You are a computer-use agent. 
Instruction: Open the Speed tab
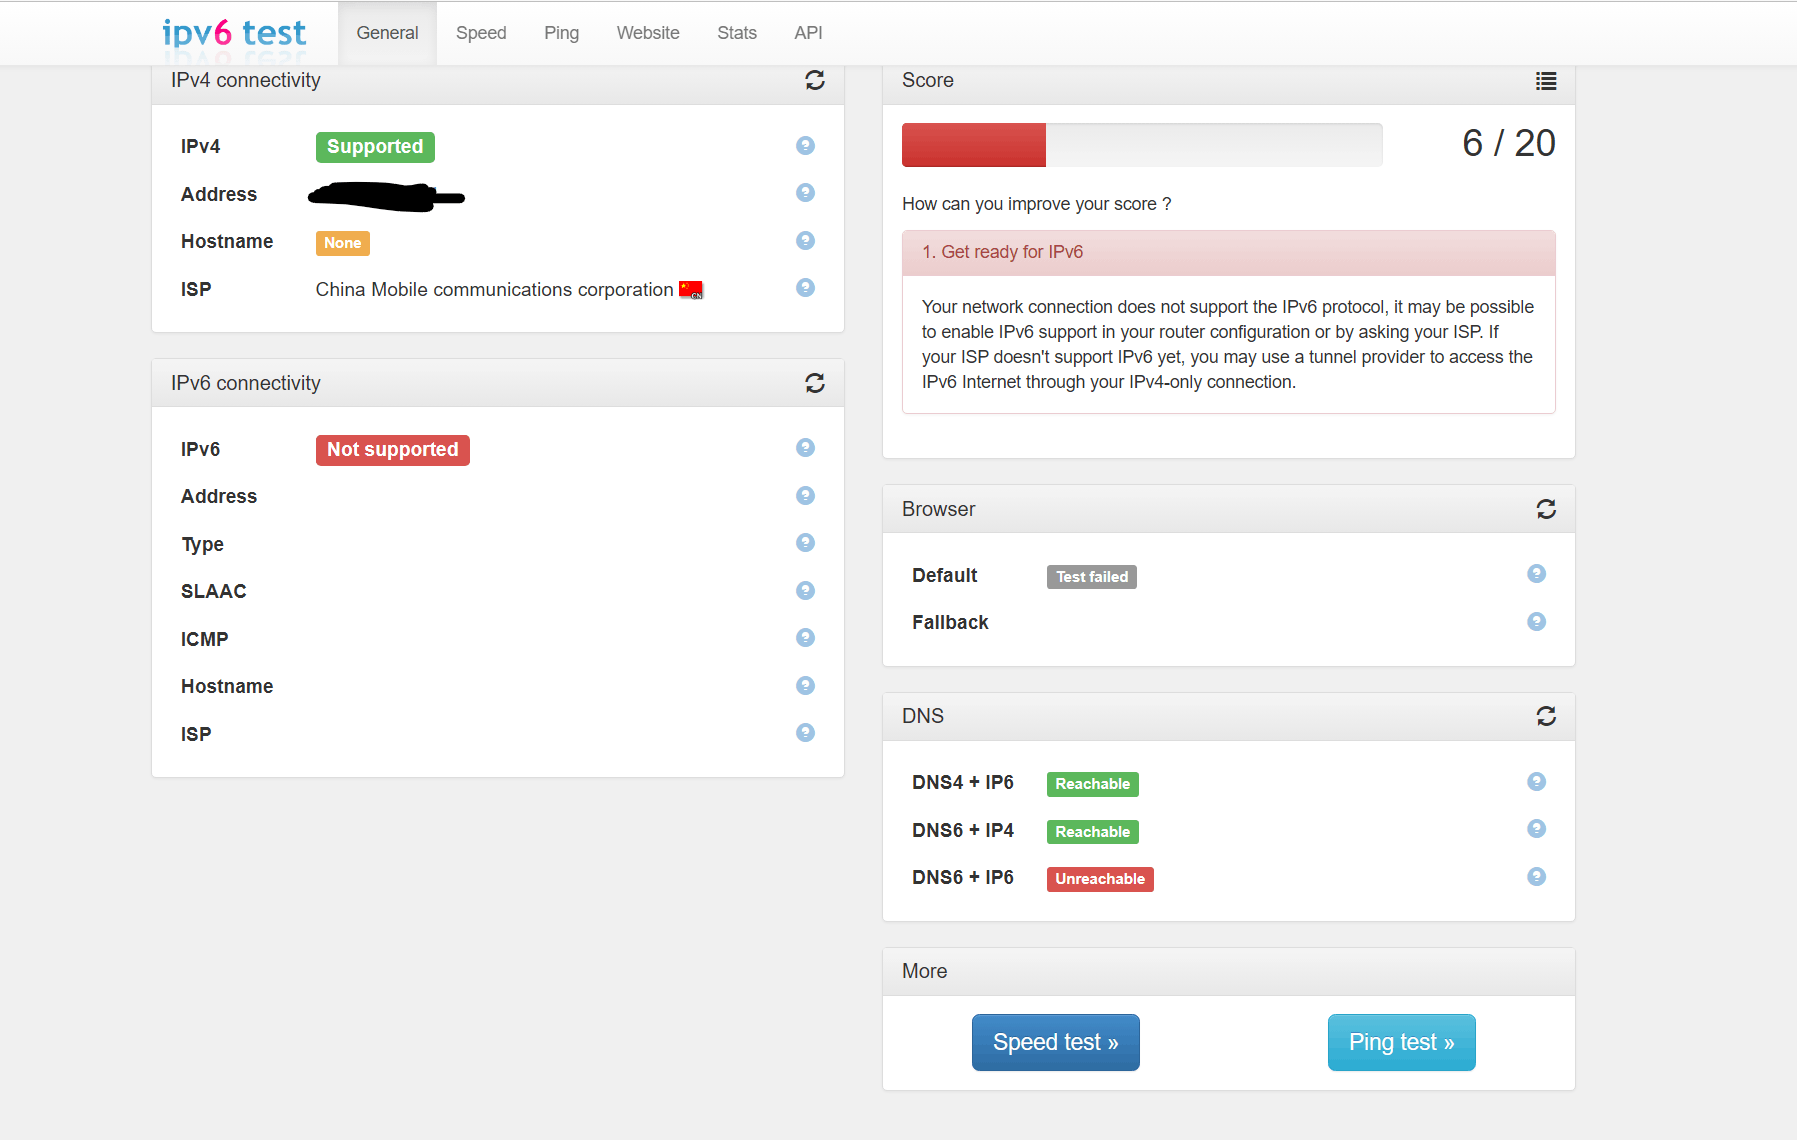pyautogui.click(x=481, y=33)
